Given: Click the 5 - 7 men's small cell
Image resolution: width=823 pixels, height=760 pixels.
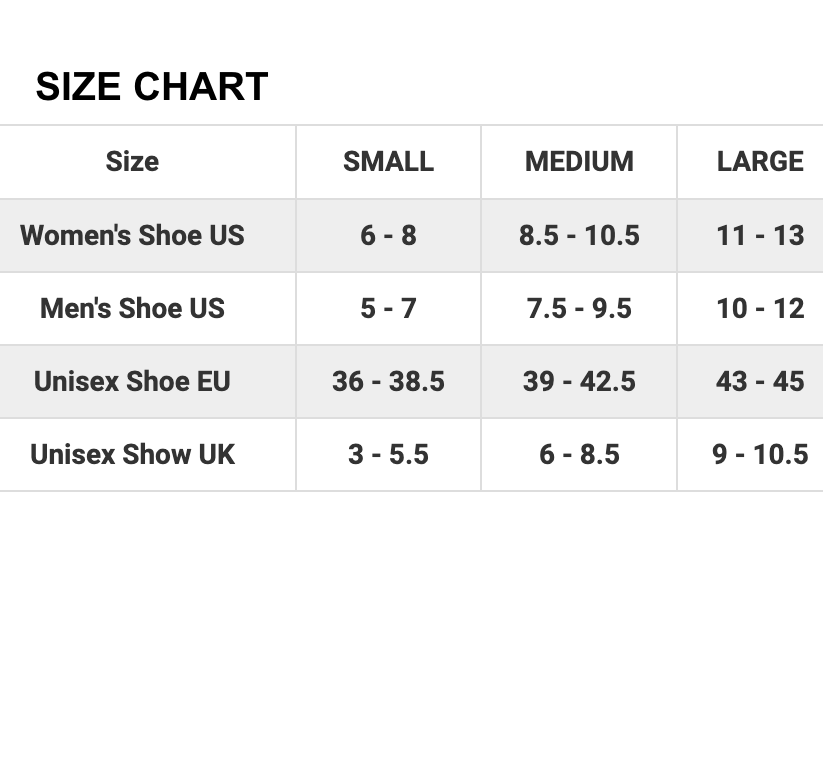Looking at the screenshot, I should coord(388,308).
